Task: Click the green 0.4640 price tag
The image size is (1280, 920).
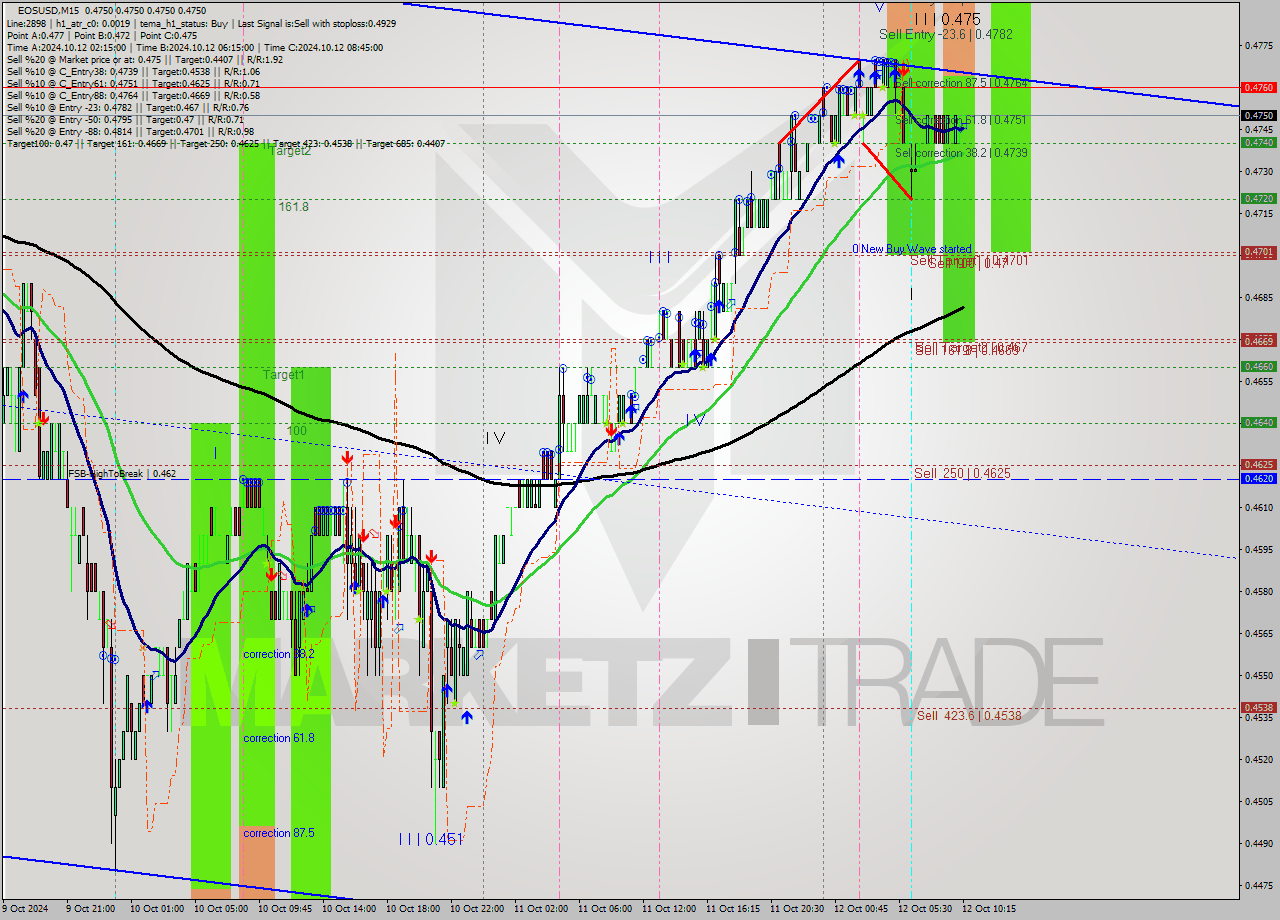Action: (x=1258, y=423)
